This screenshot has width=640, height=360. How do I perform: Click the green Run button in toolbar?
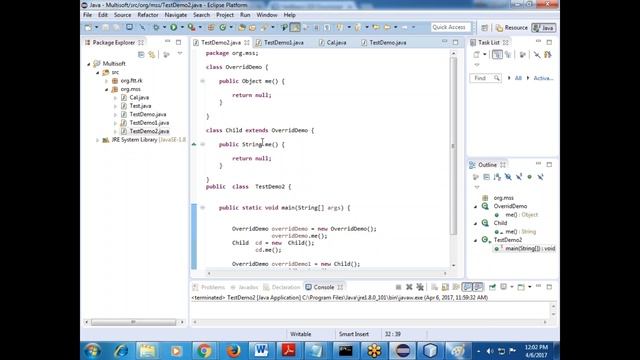(174, 27)
